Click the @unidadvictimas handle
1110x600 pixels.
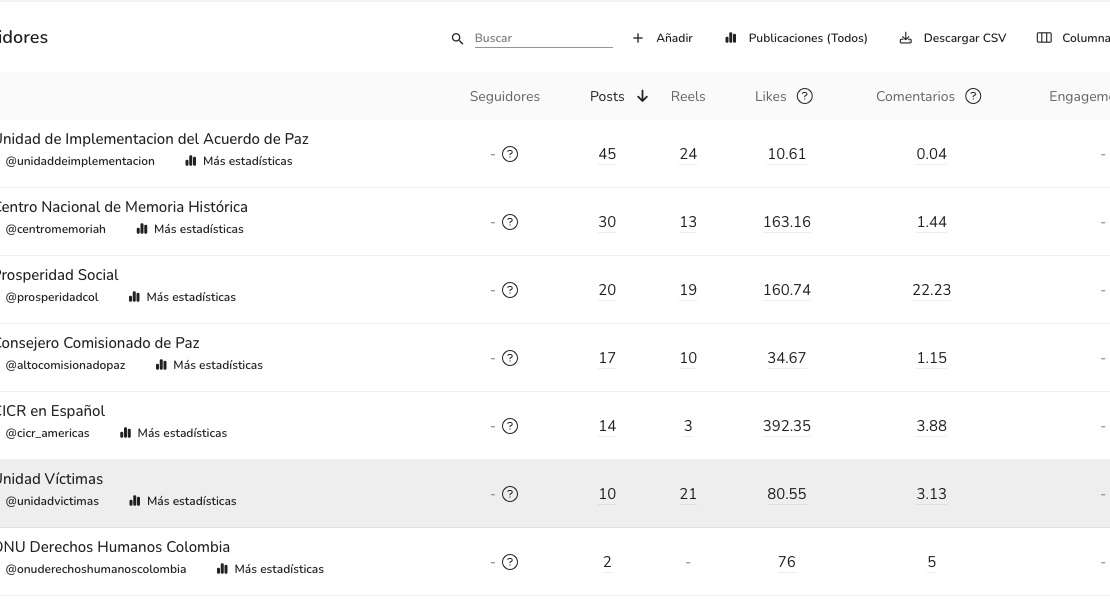(x=52, y=501)
